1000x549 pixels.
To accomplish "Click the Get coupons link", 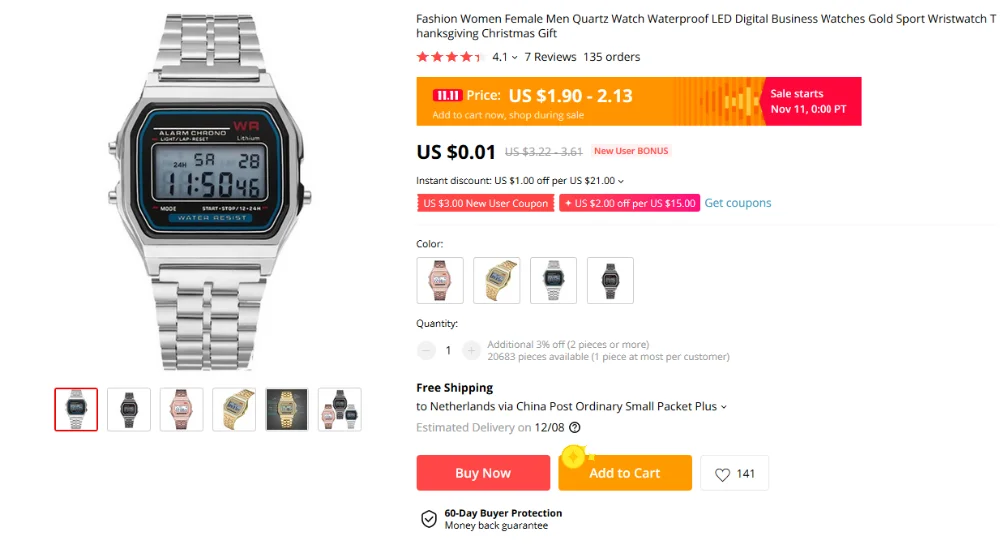I will (738, 203).
